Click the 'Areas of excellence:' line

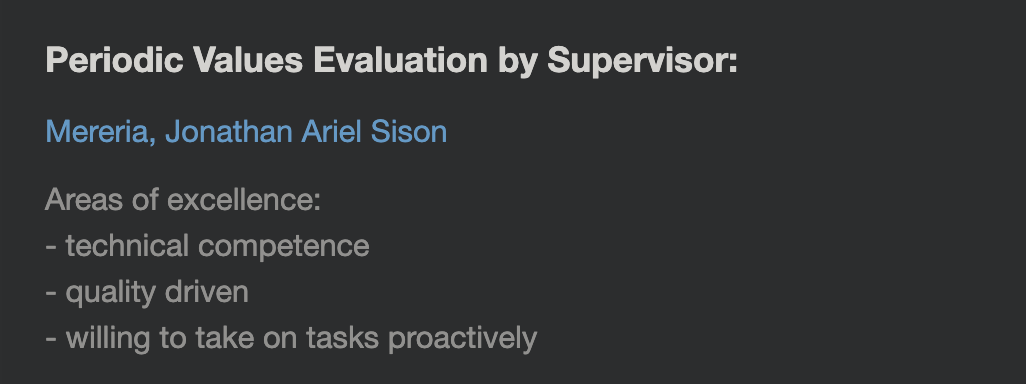point(183,200)
